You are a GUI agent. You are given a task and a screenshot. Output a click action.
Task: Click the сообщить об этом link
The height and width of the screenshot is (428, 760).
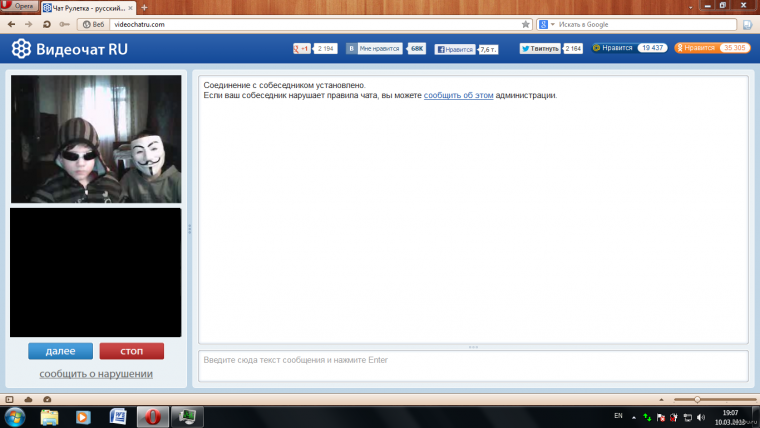(x=458, y=96)
